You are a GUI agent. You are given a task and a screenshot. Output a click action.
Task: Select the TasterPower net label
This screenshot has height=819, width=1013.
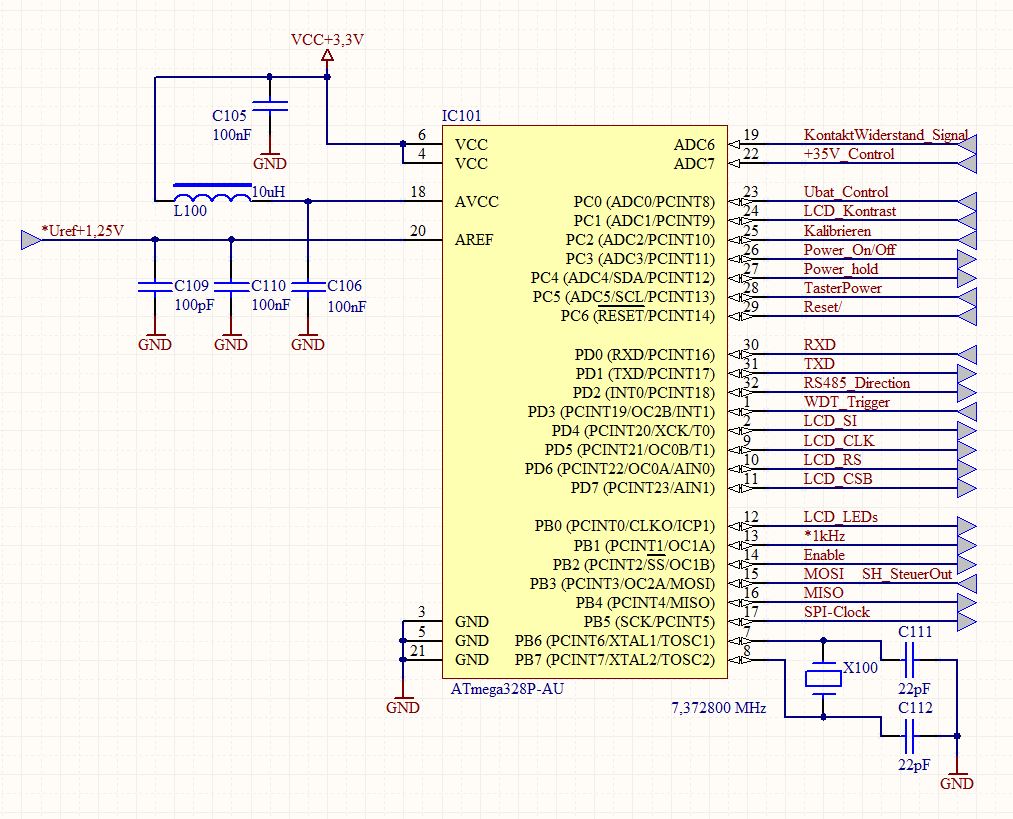842,288
